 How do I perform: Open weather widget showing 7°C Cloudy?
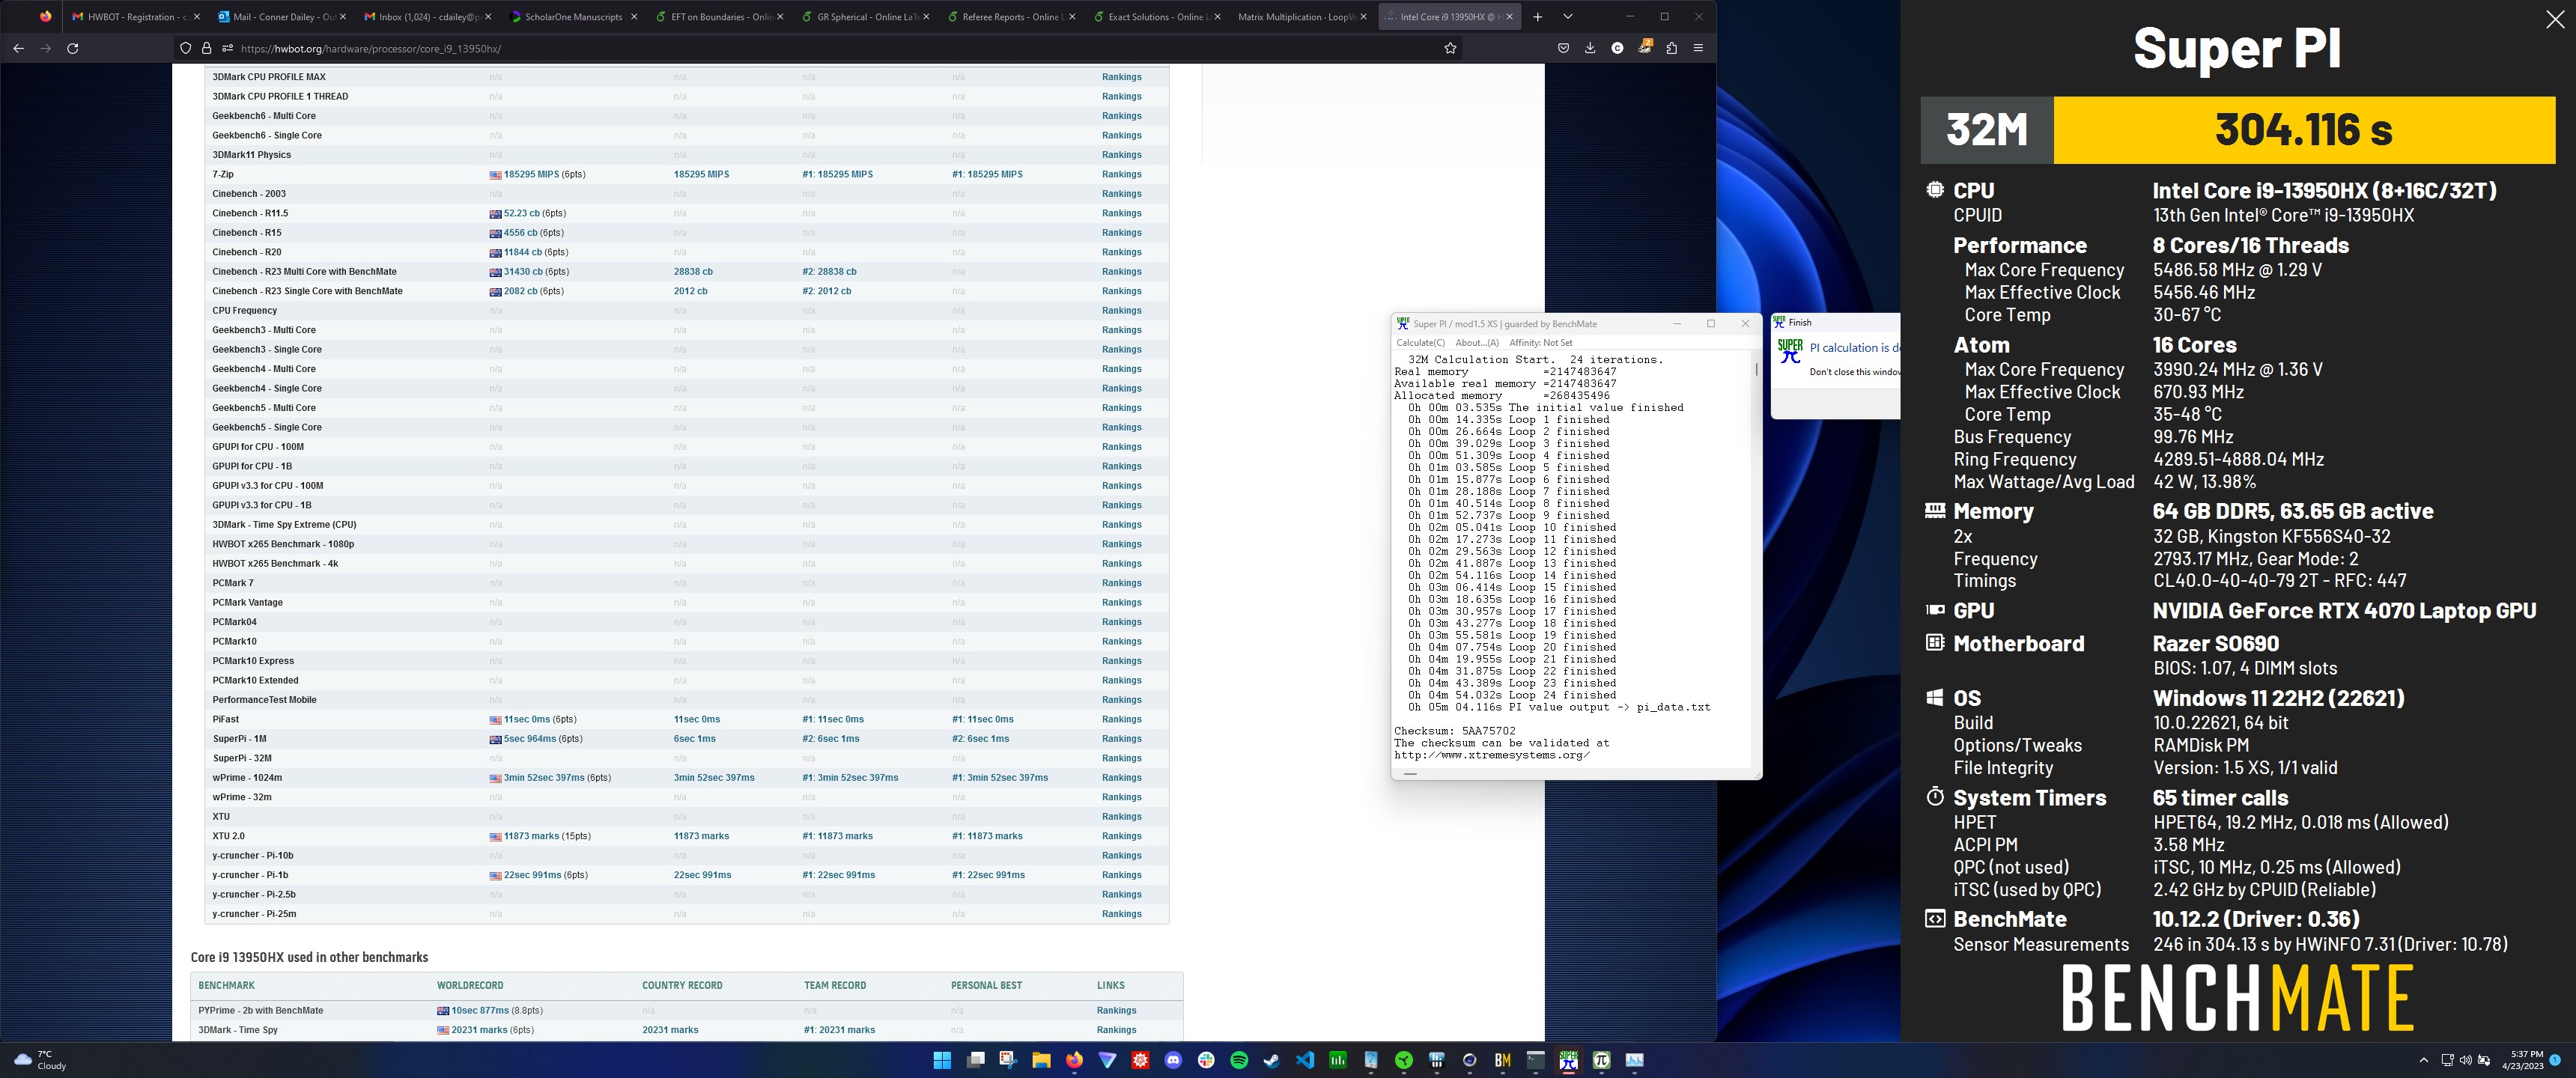pos(40,1060)
